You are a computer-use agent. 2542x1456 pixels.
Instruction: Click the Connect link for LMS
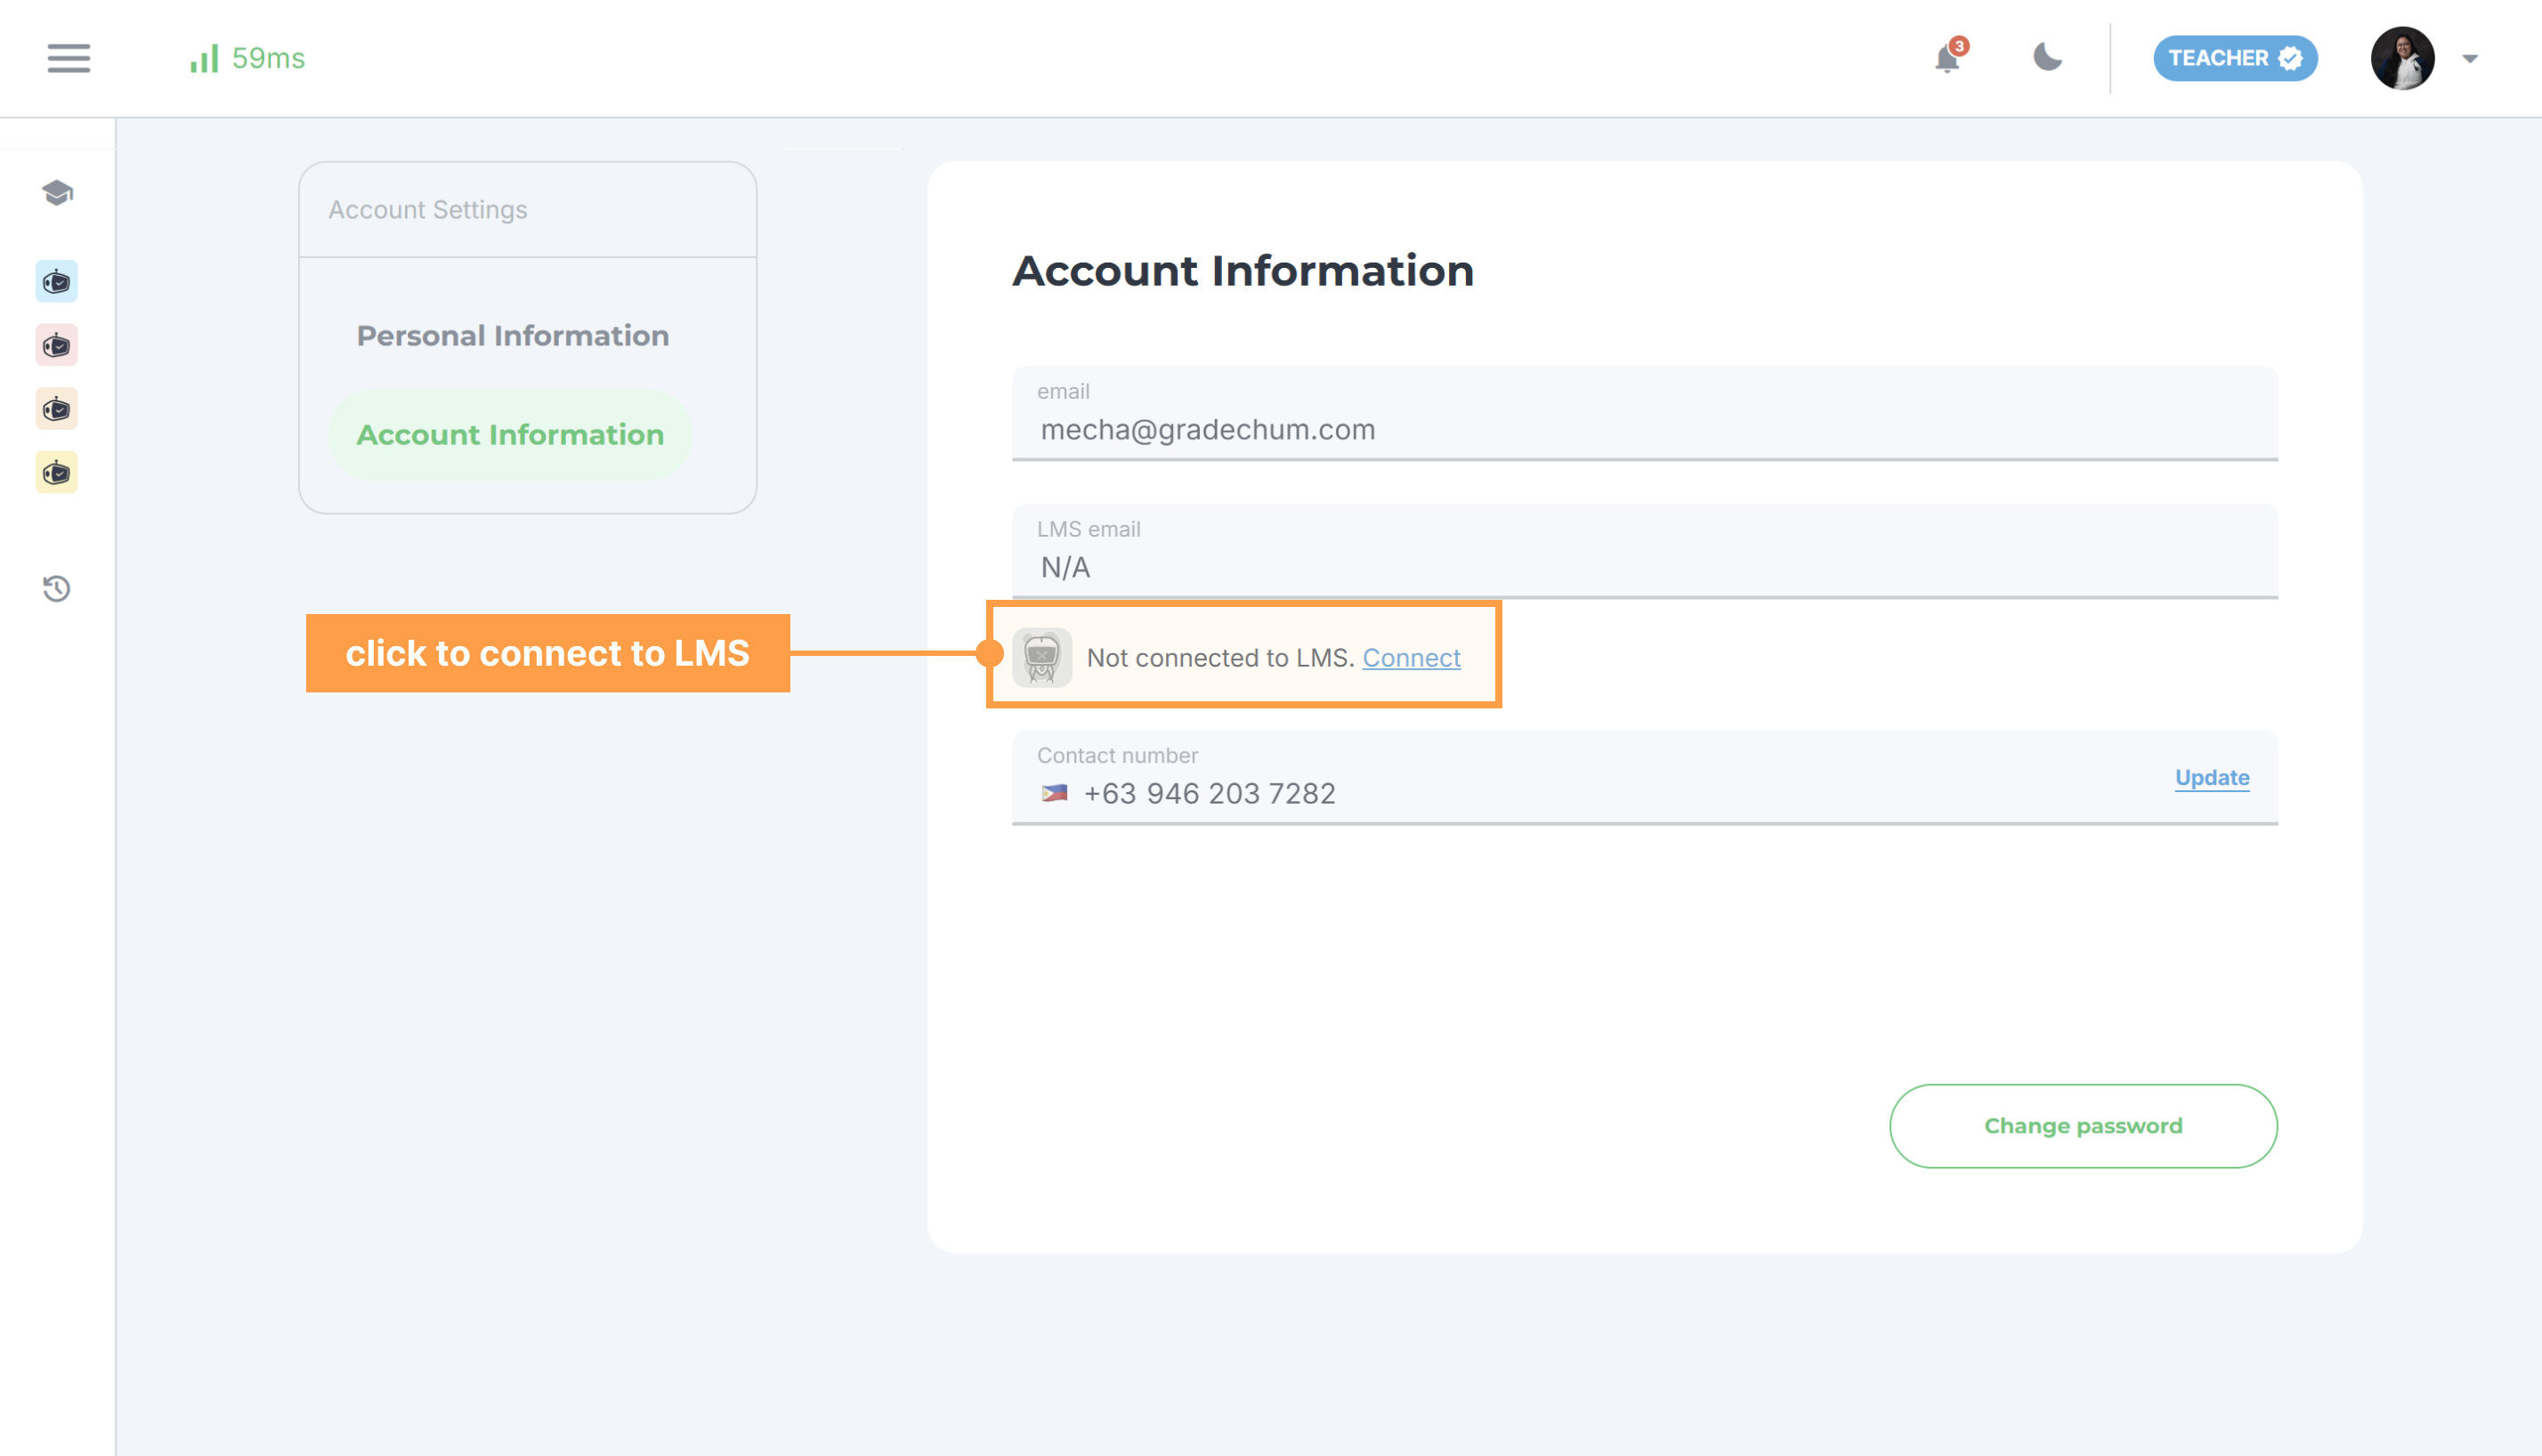pyautogui.click(x=1410, y=658)
